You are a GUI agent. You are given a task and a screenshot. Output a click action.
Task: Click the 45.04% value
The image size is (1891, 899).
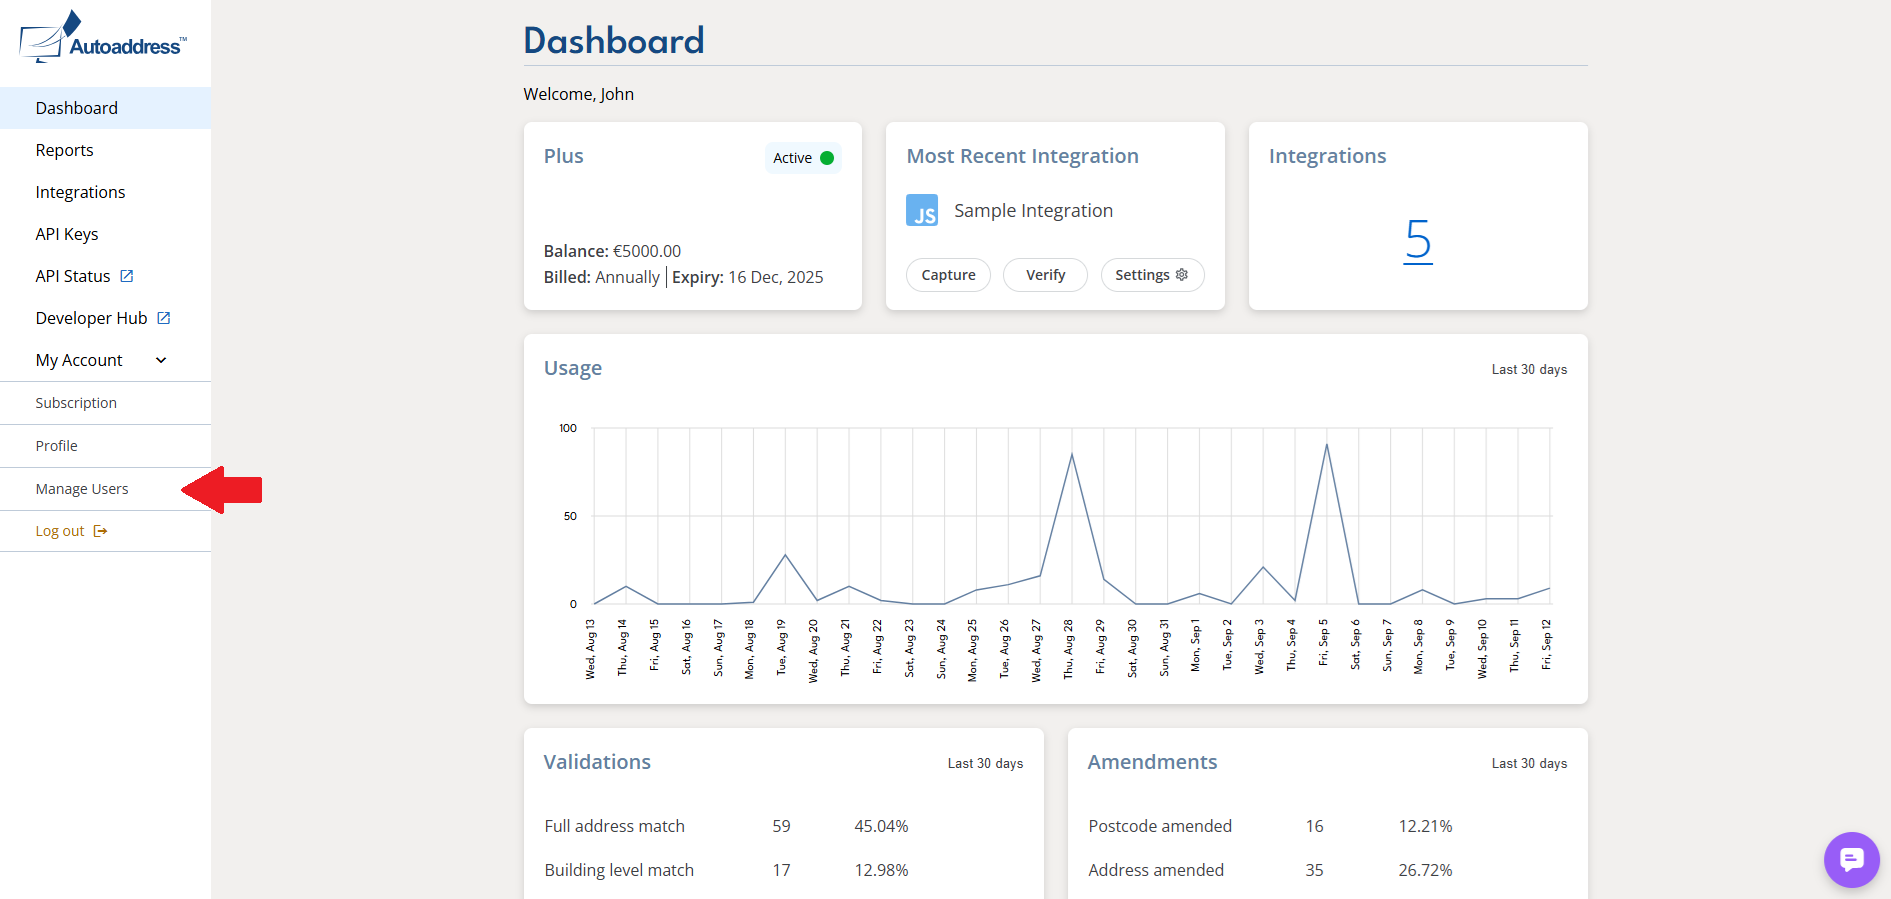coord(881,826)
